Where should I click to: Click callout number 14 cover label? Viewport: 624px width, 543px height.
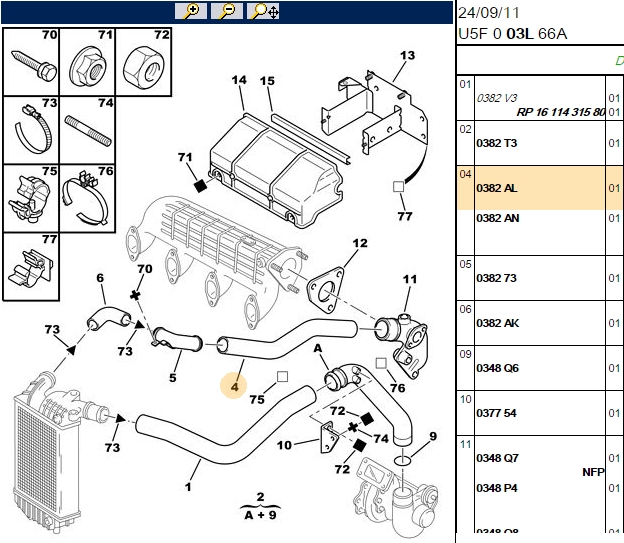239,80
